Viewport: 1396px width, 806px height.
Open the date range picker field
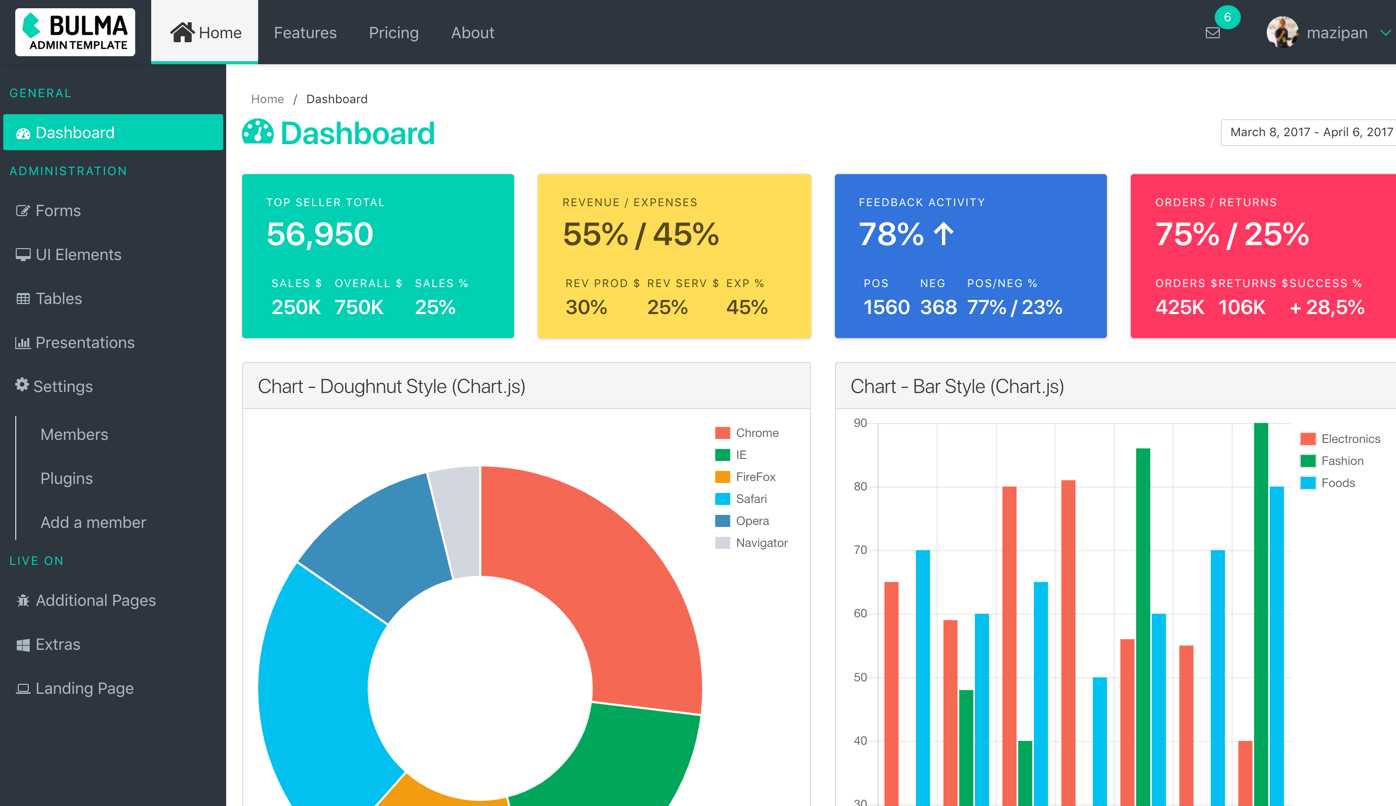tap(1308, 132)
